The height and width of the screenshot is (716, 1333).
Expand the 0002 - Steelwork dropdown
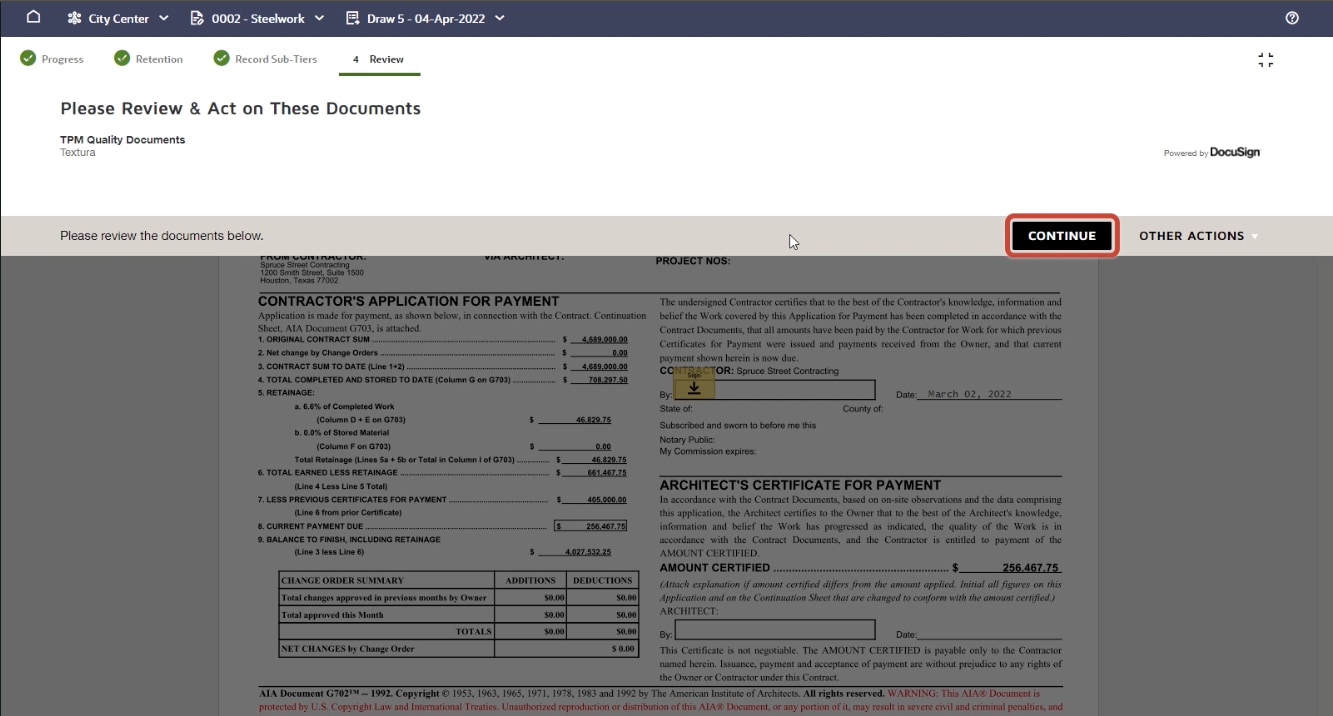coord(319,18)
